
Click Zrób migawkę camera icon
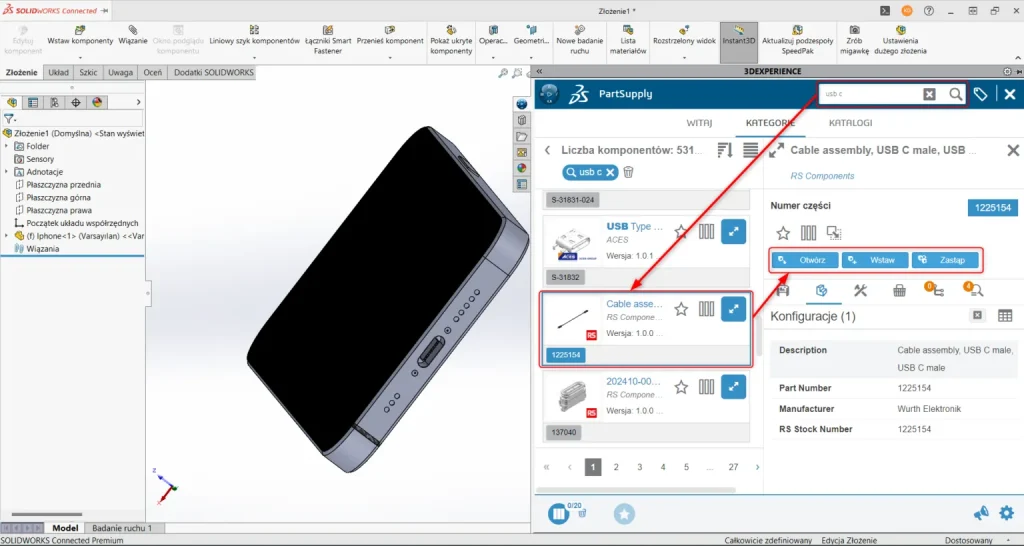click(854, 30)
